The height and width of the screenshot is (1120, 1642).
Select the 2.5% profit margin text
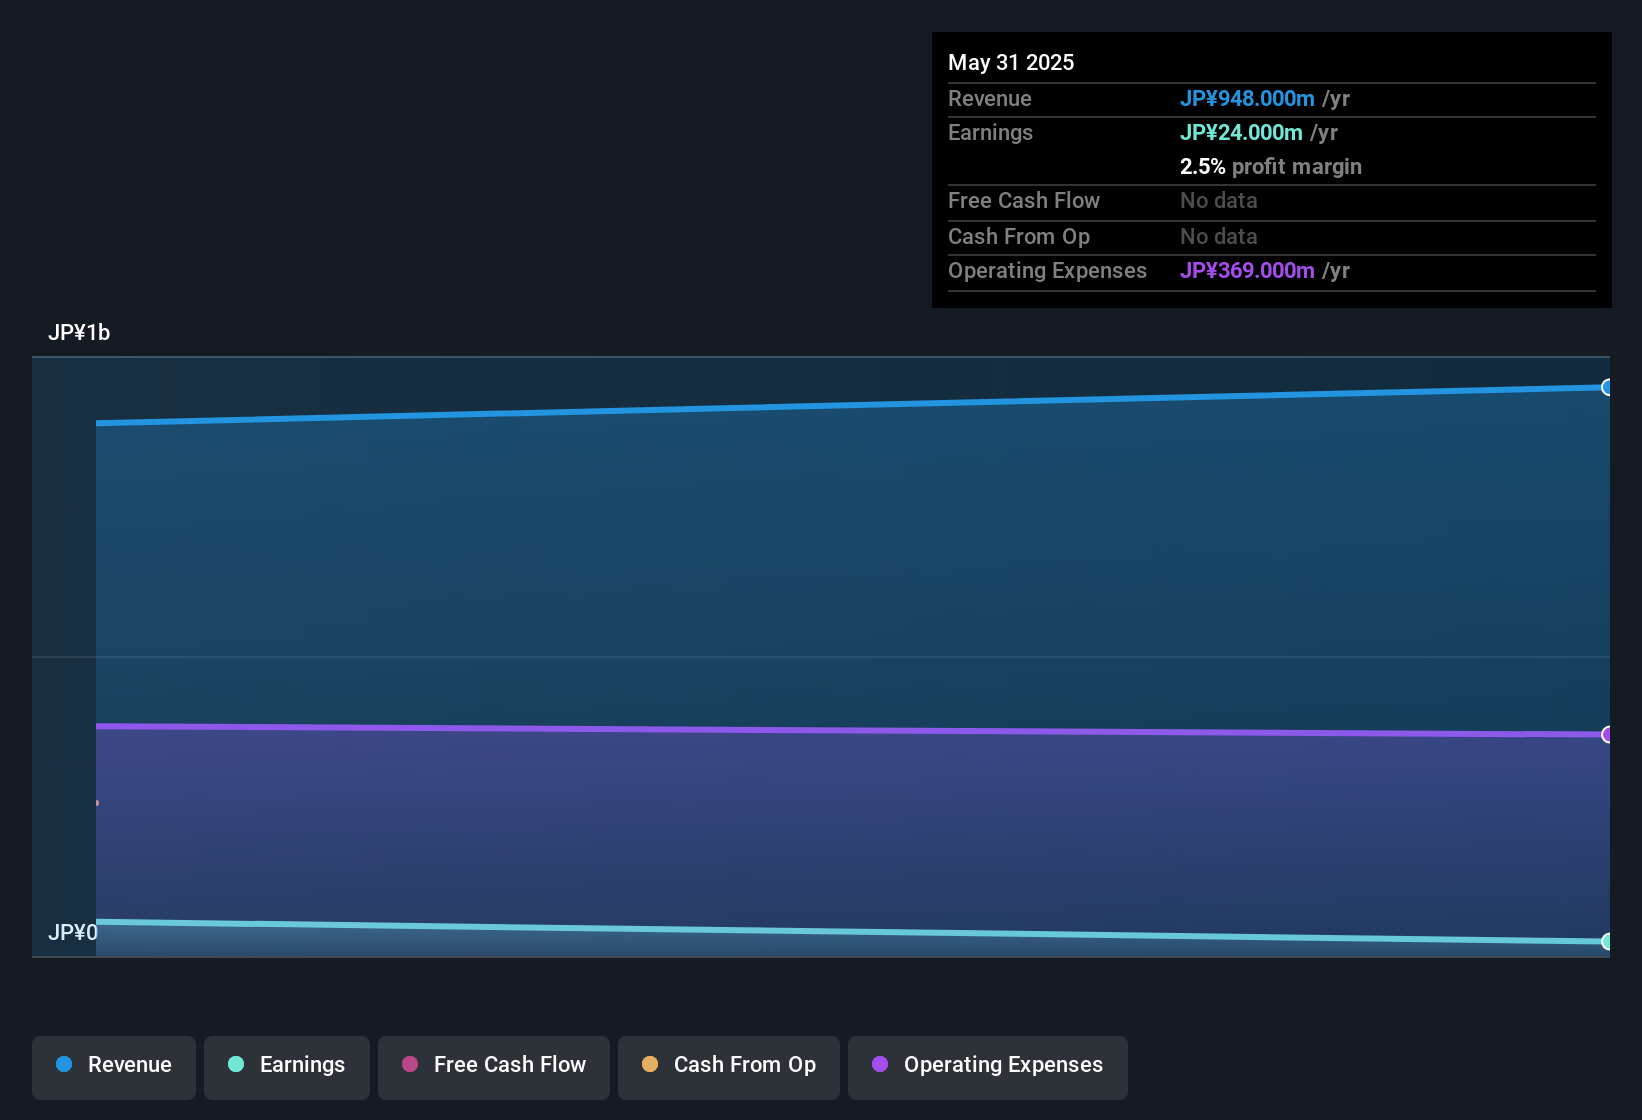click(x=1271, y=166)
